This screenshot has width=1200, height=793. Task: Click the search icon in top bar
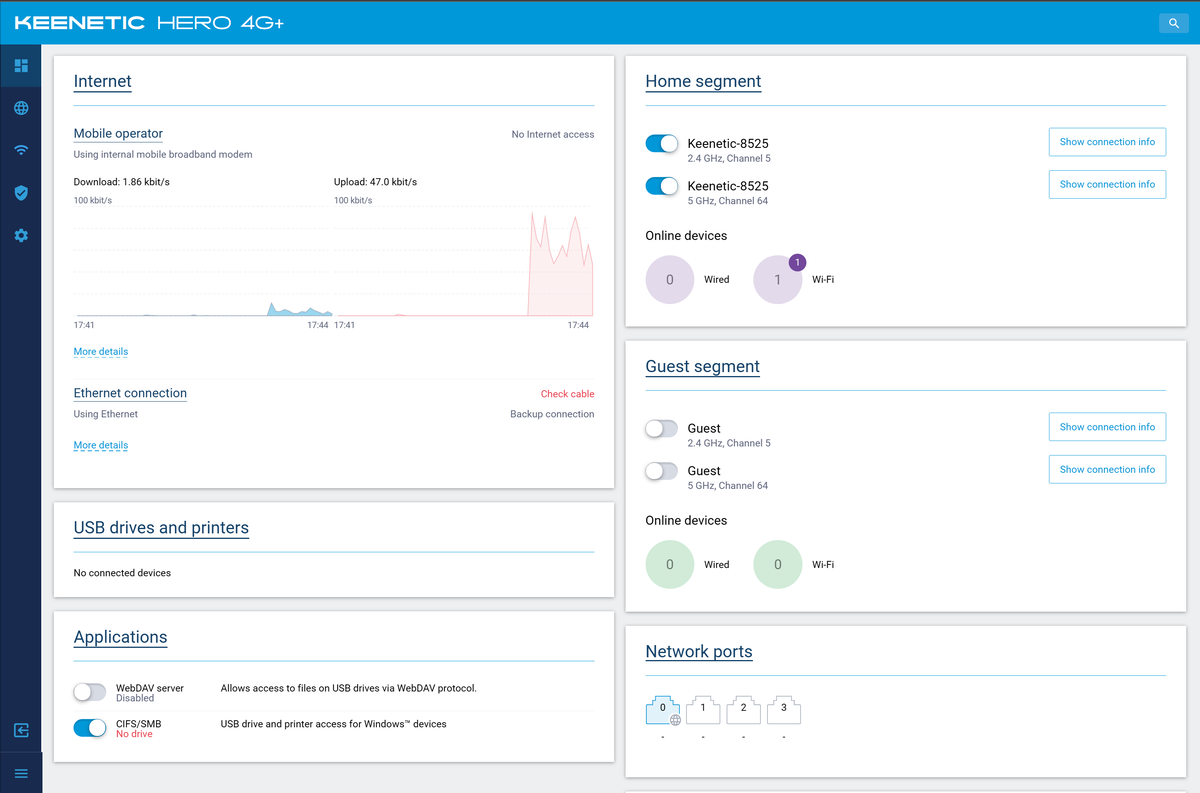point(1173,22)
